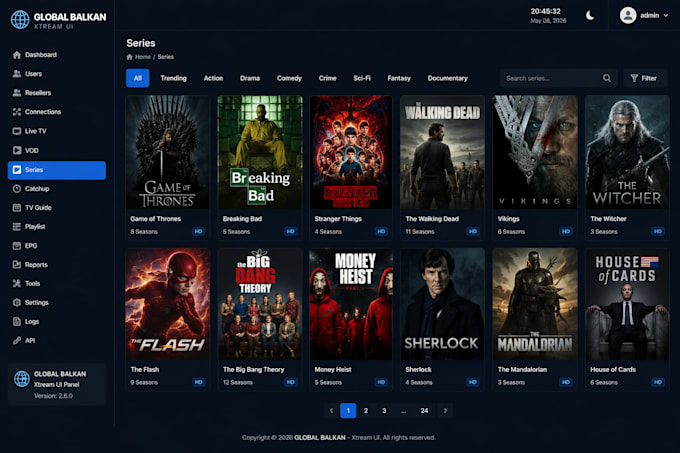Select the All category tab
The image size is (680, 453).
tap(137, 78)
